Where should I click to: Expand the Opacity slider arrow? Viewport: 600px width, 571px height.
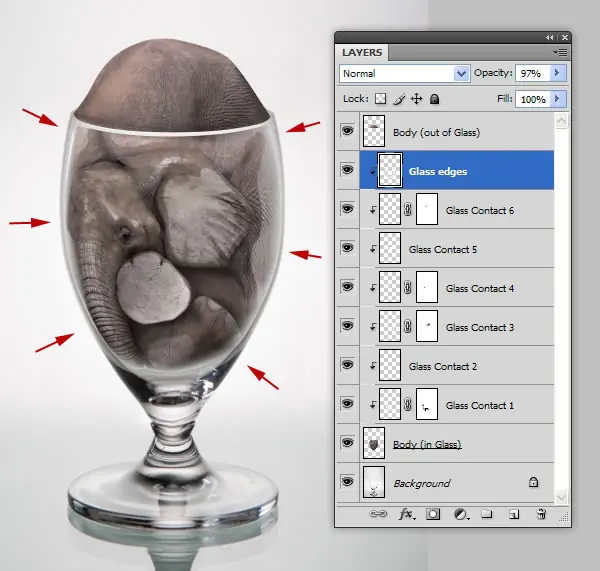[x=558, y=73]
